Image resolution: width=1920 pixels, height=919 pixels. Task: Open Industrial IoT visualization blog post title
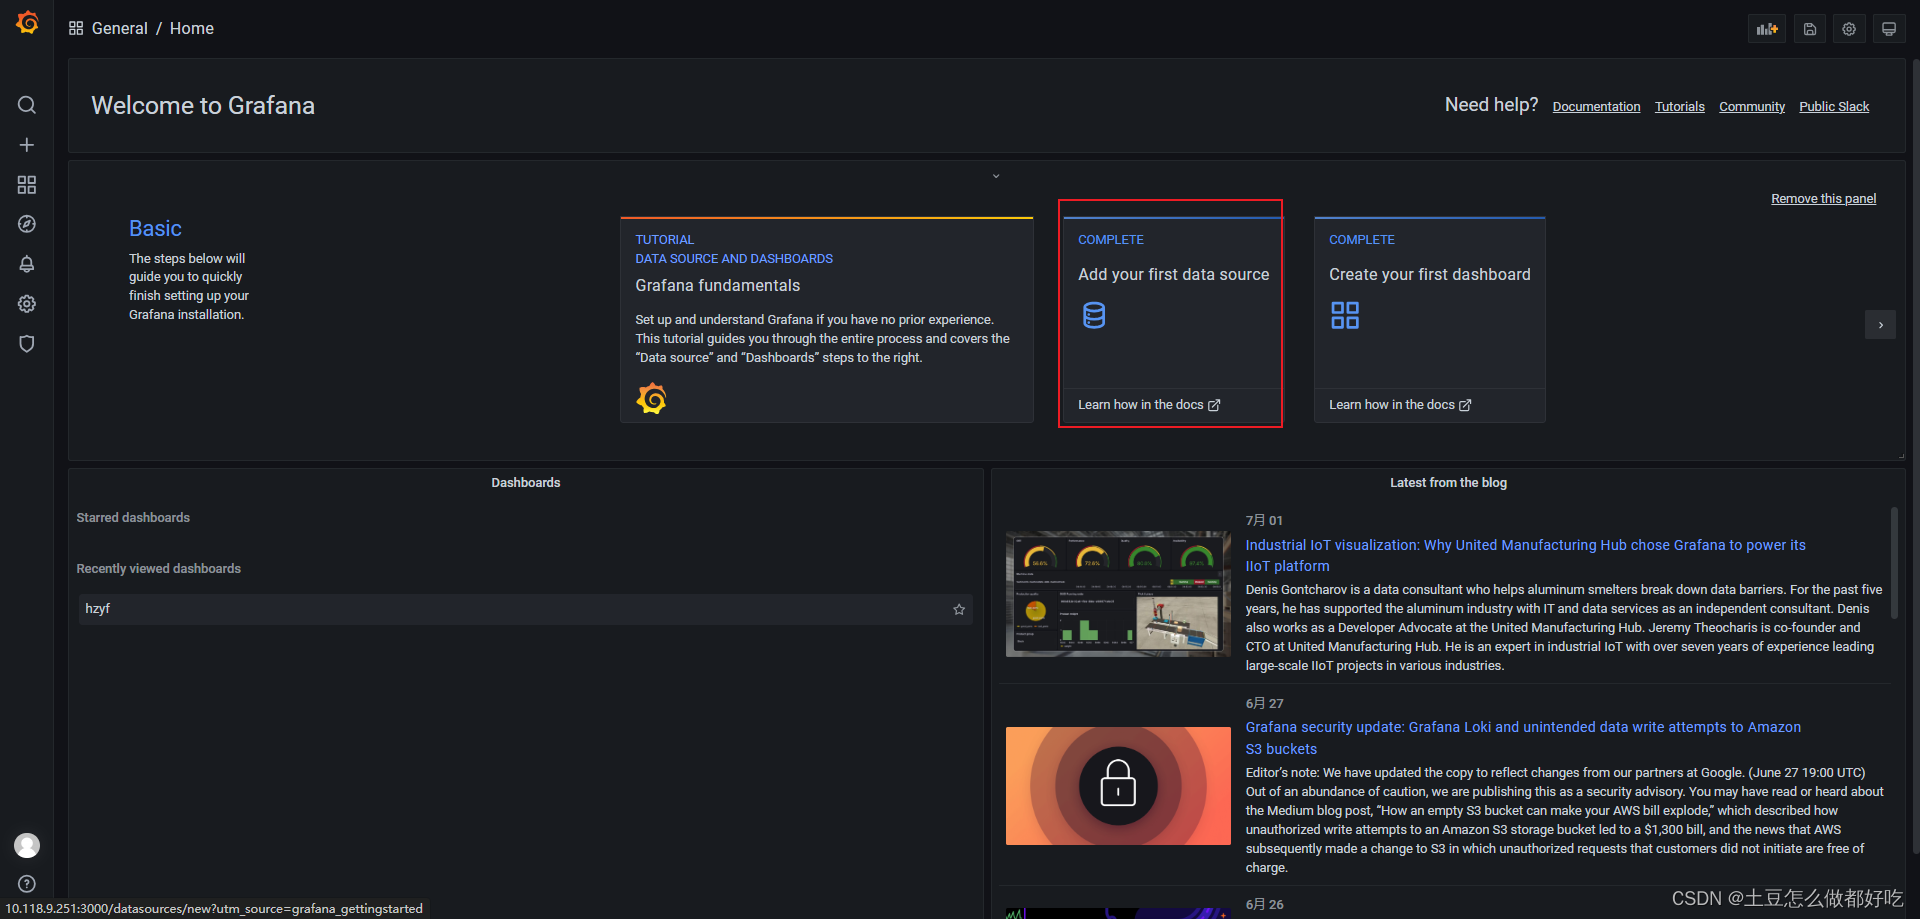[x=1525, y=555]
